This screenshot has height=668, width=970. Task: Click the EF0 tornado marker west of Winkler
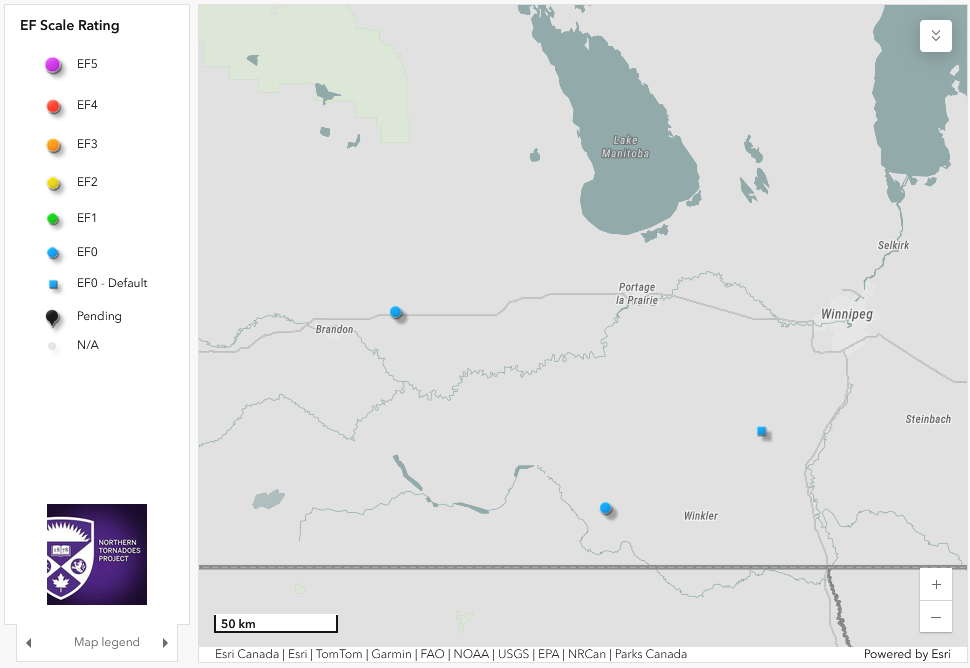606,508
